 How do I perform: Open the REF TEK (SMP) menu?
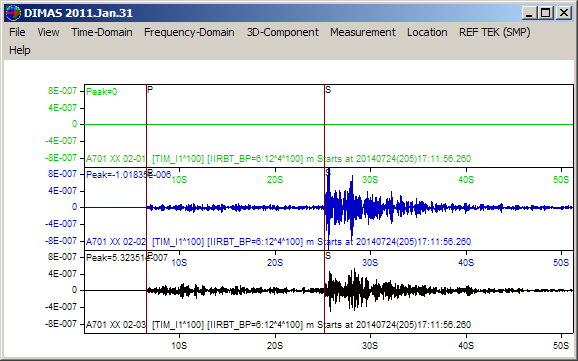coord(494,32)
